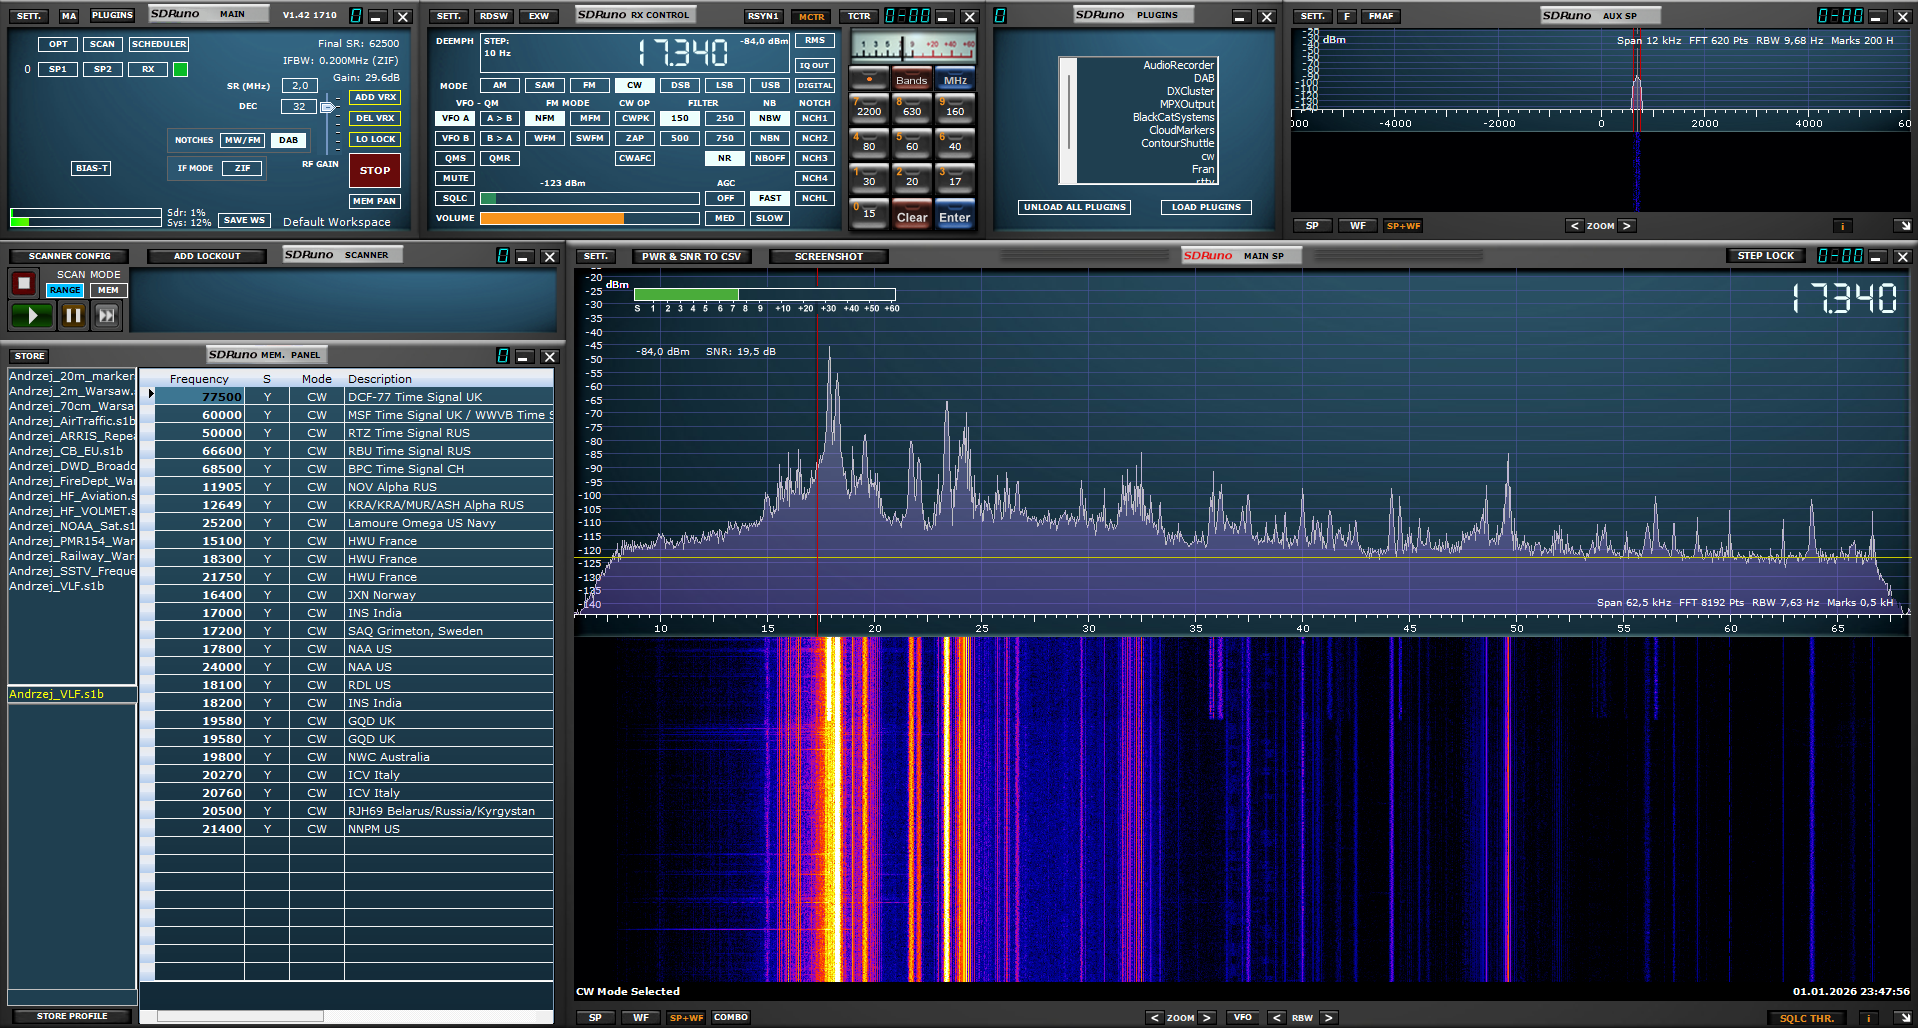The width and height of the screenshot is (1918, 1028).
Task: Enable noise reduction with the NR button
Action: [724, 158]
